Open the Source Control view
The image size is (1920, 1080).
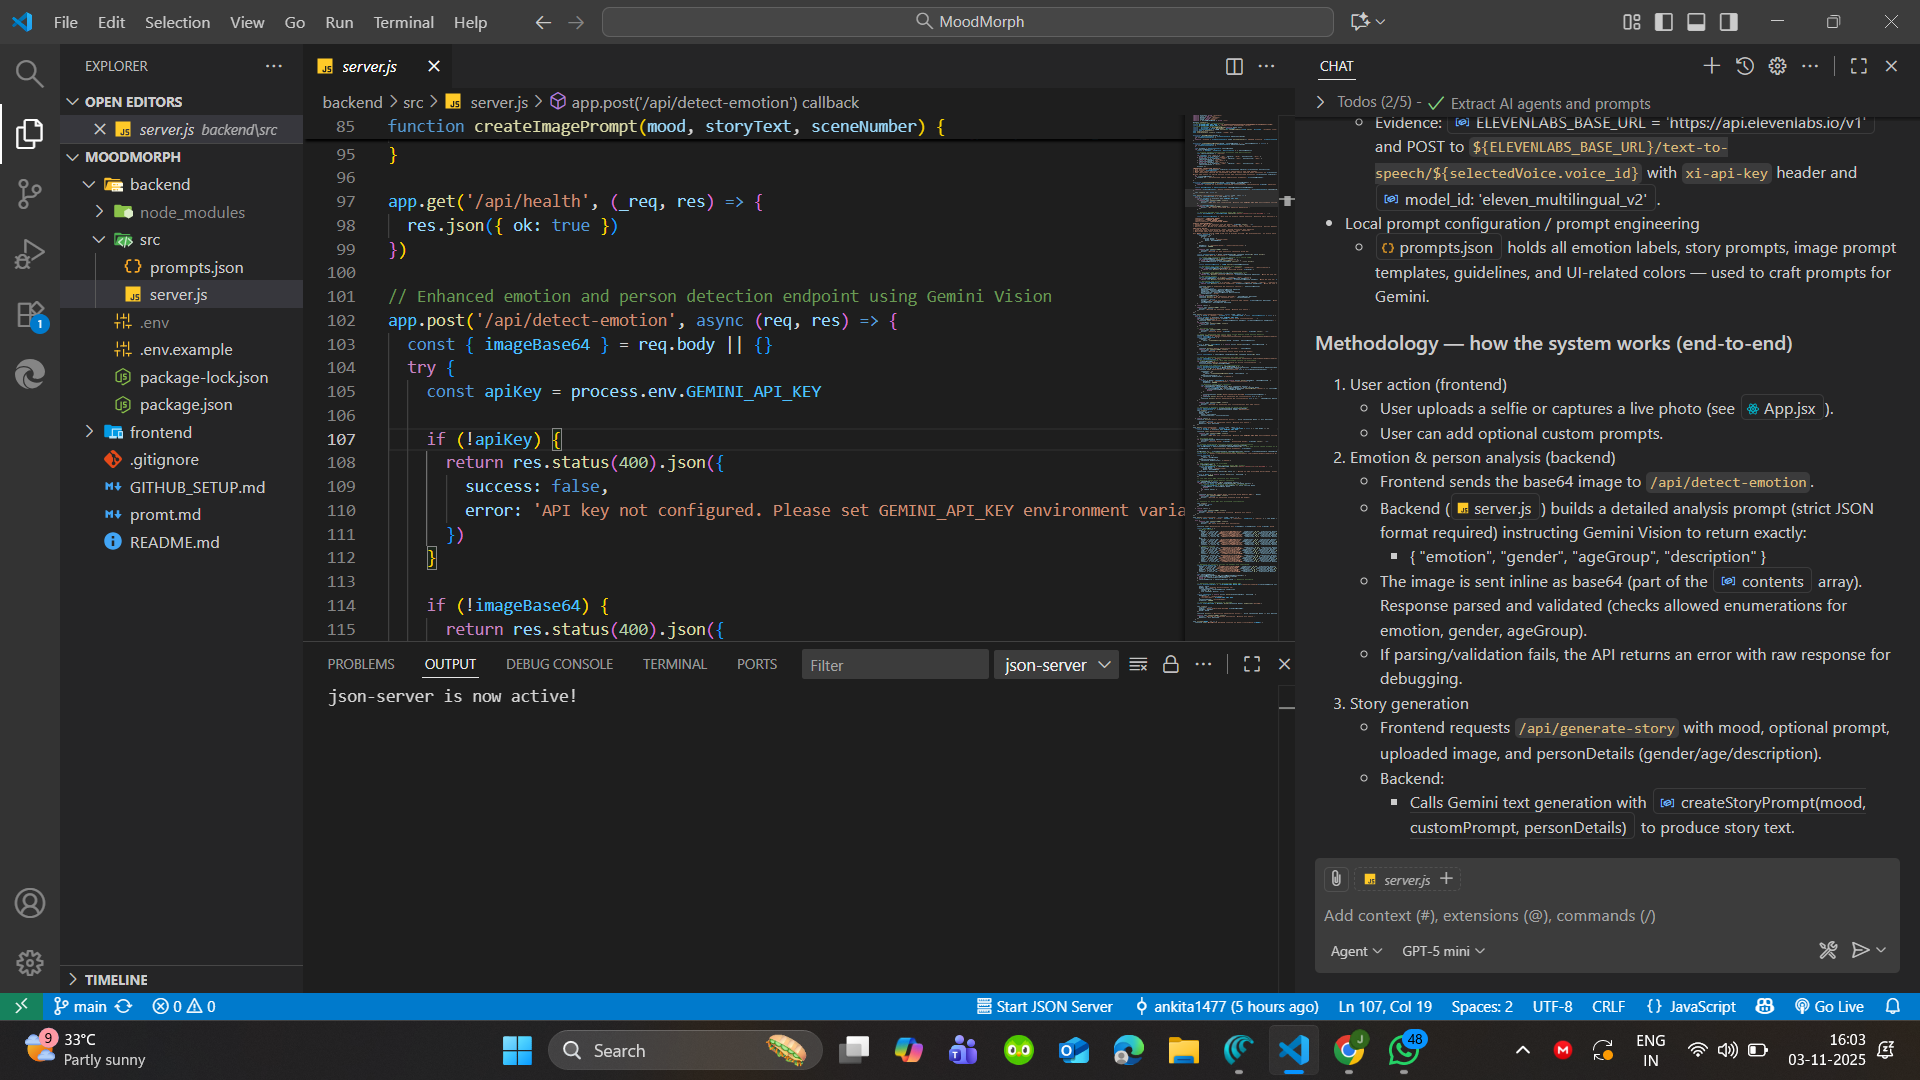pyautogui.click(x=29, y=193)
